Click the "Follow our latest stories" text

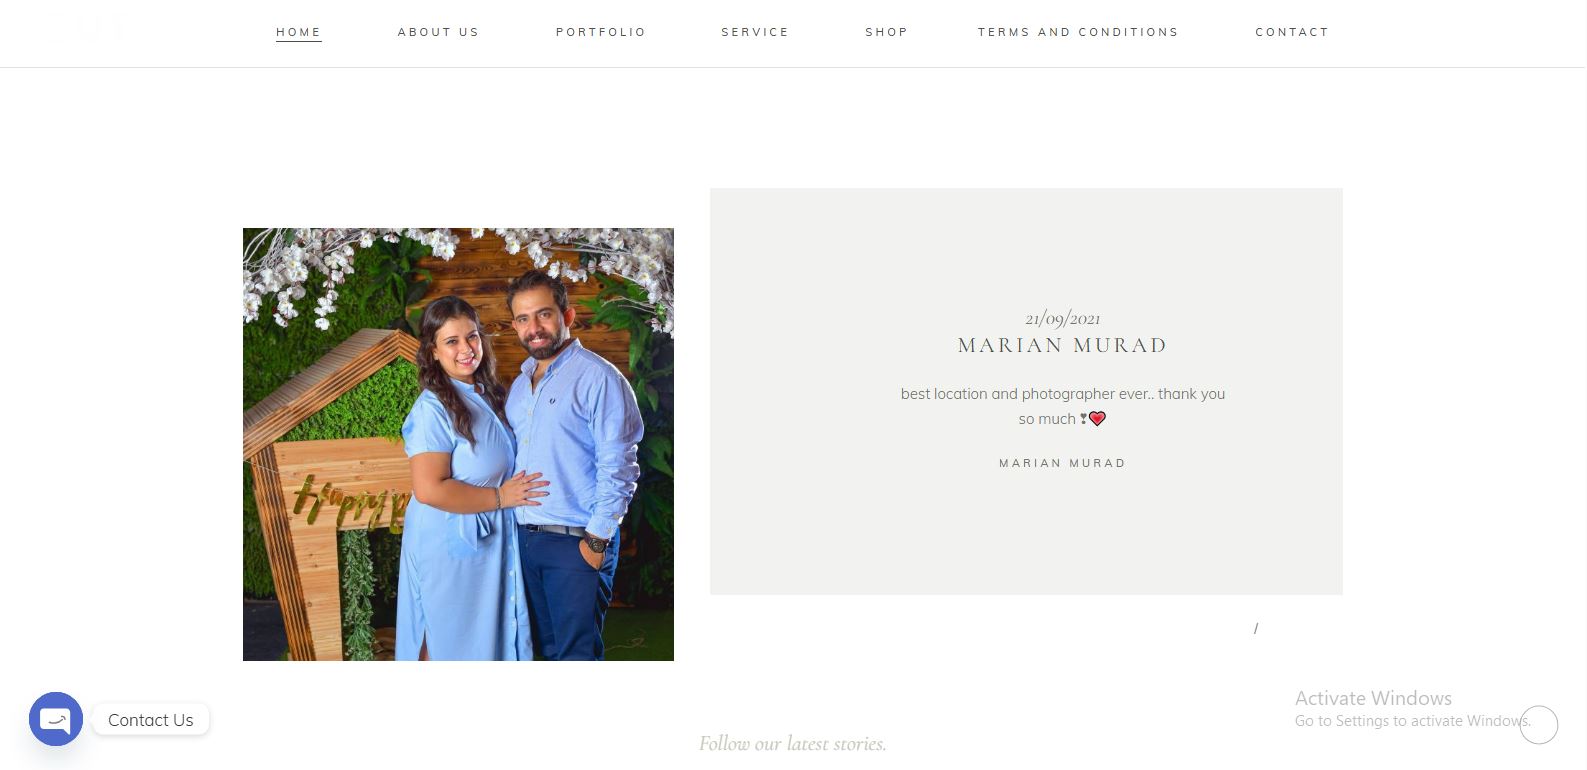[793, 743]
